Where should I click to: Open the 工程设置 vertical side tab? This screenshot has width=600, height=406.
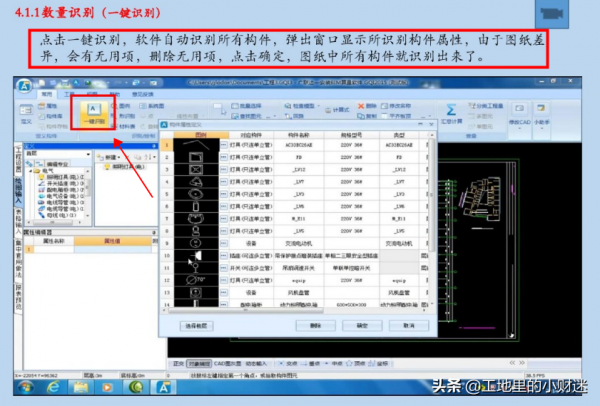[x=18, y=159]
